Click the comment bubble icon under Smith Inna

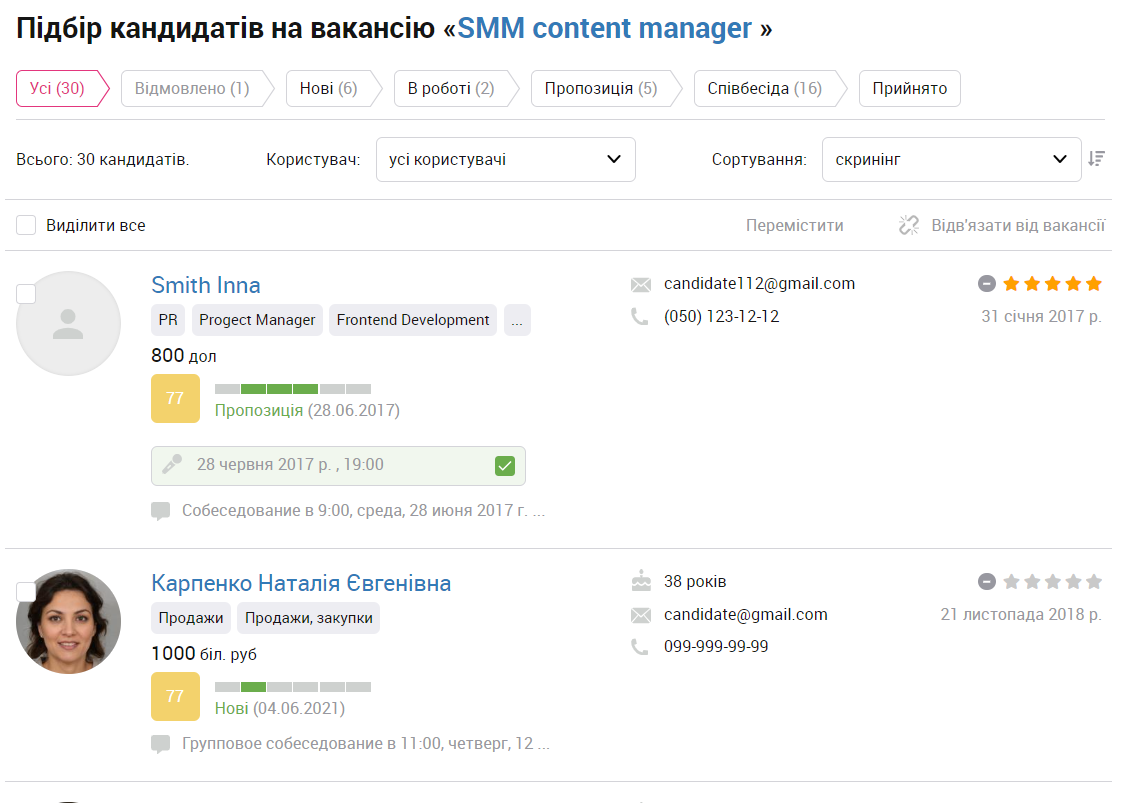click(x=160, y=511)
